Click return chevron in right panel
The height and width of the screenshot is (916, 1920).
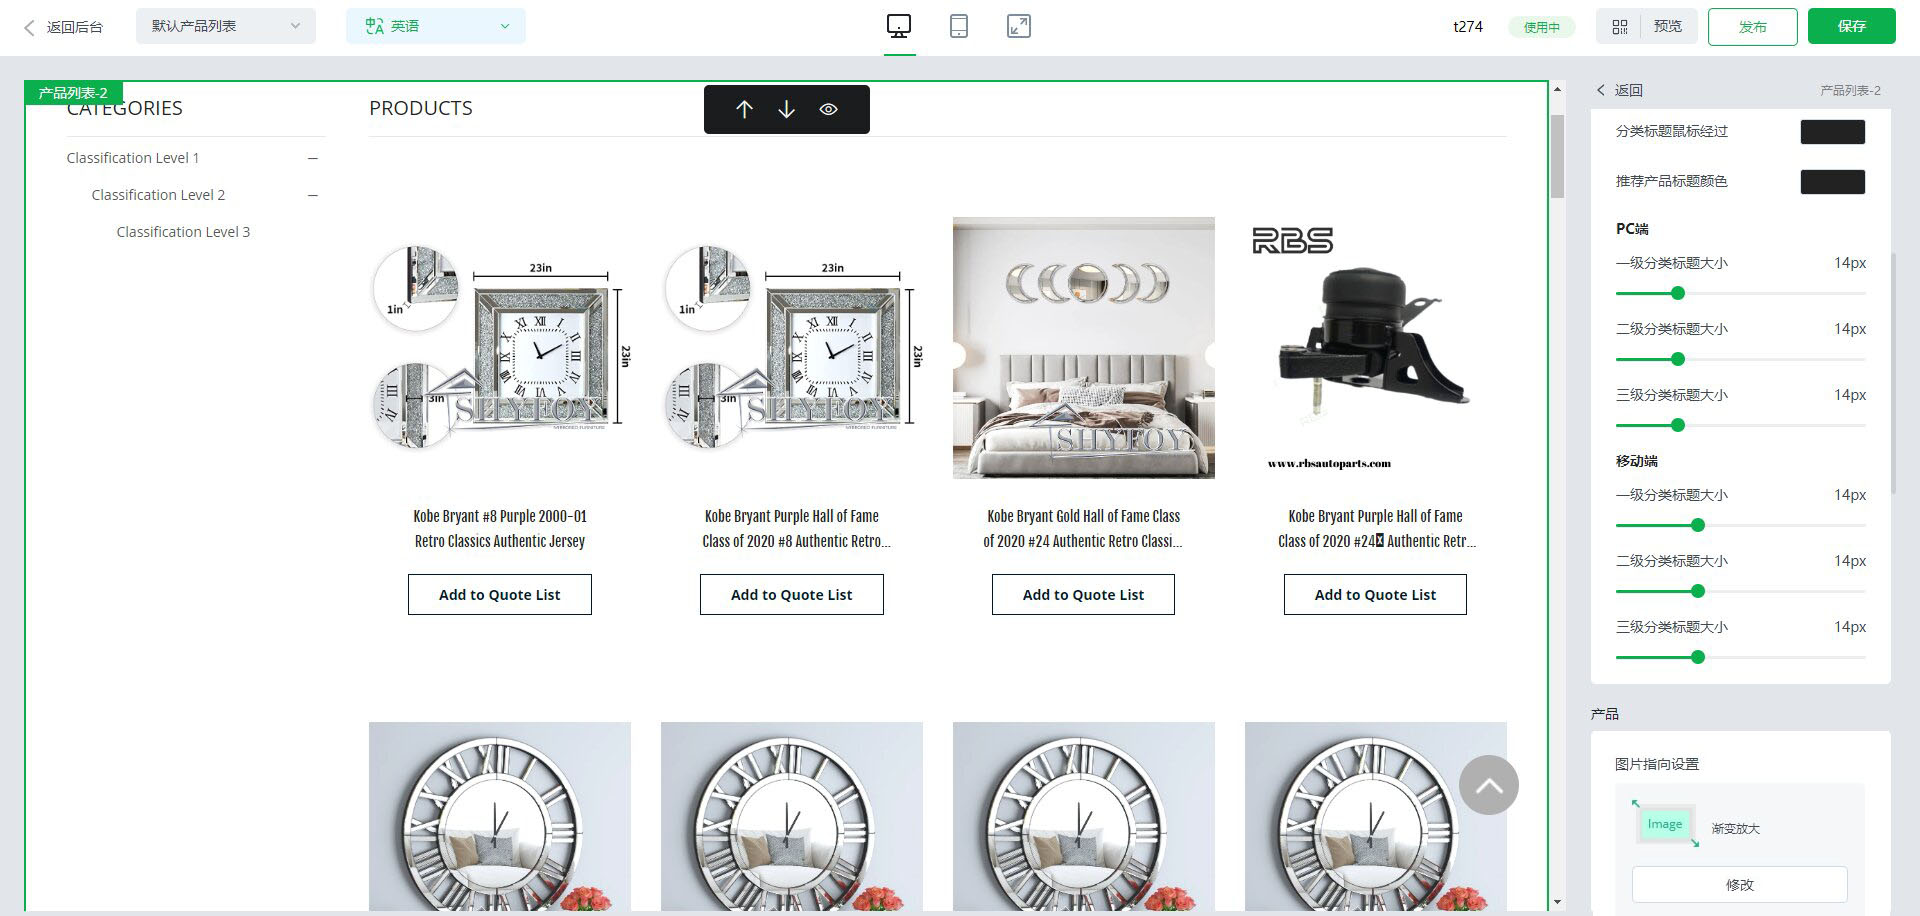pyautogui.click(x=1600, y=90)
